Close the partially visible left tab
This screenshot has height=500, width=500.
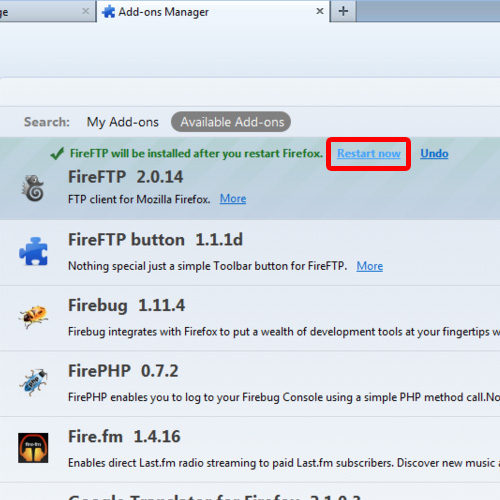point(85,11)
